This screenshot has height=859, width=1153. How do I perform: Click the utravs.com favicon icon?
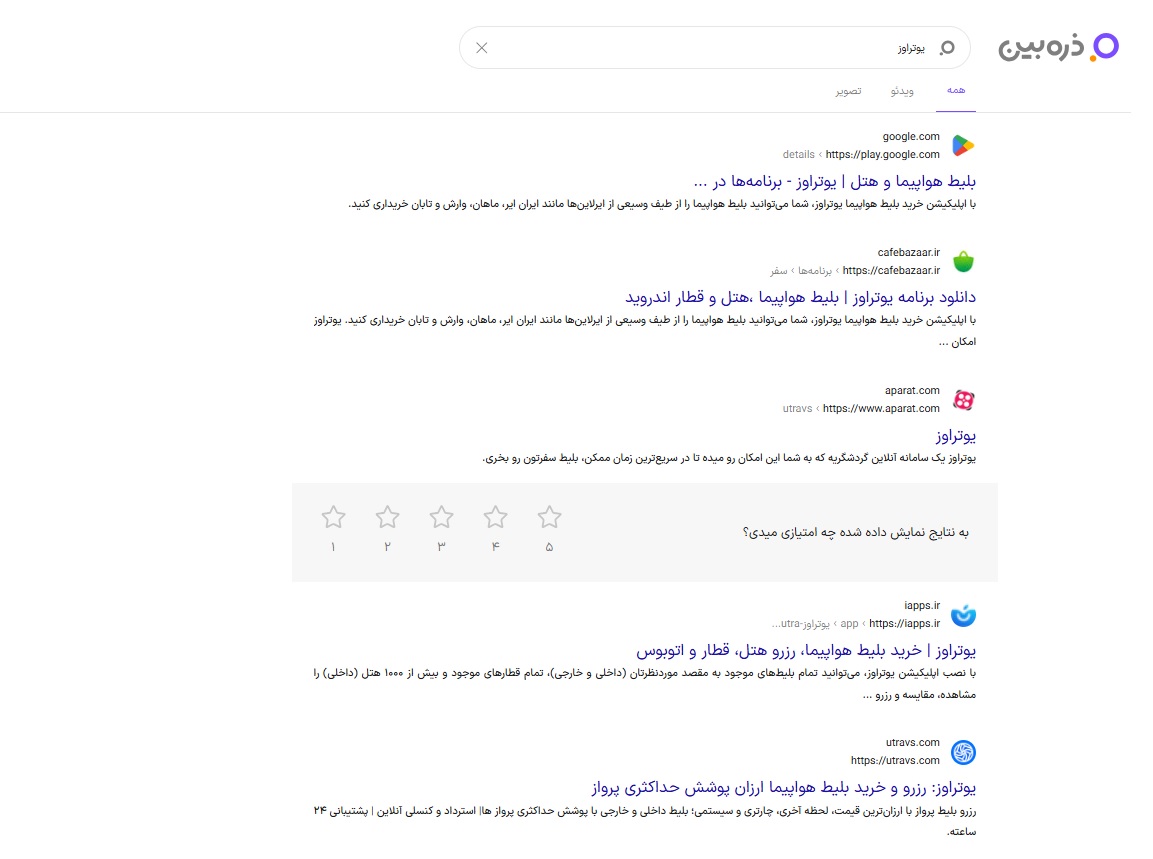(963, 752)
